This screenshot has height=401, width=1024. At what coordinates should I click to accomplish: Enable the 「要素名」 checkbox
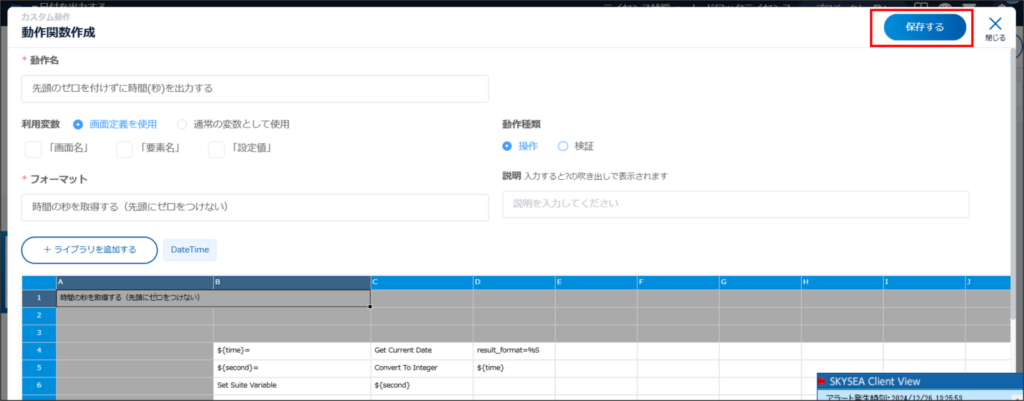pyautogui.click(x=125, y=149)
